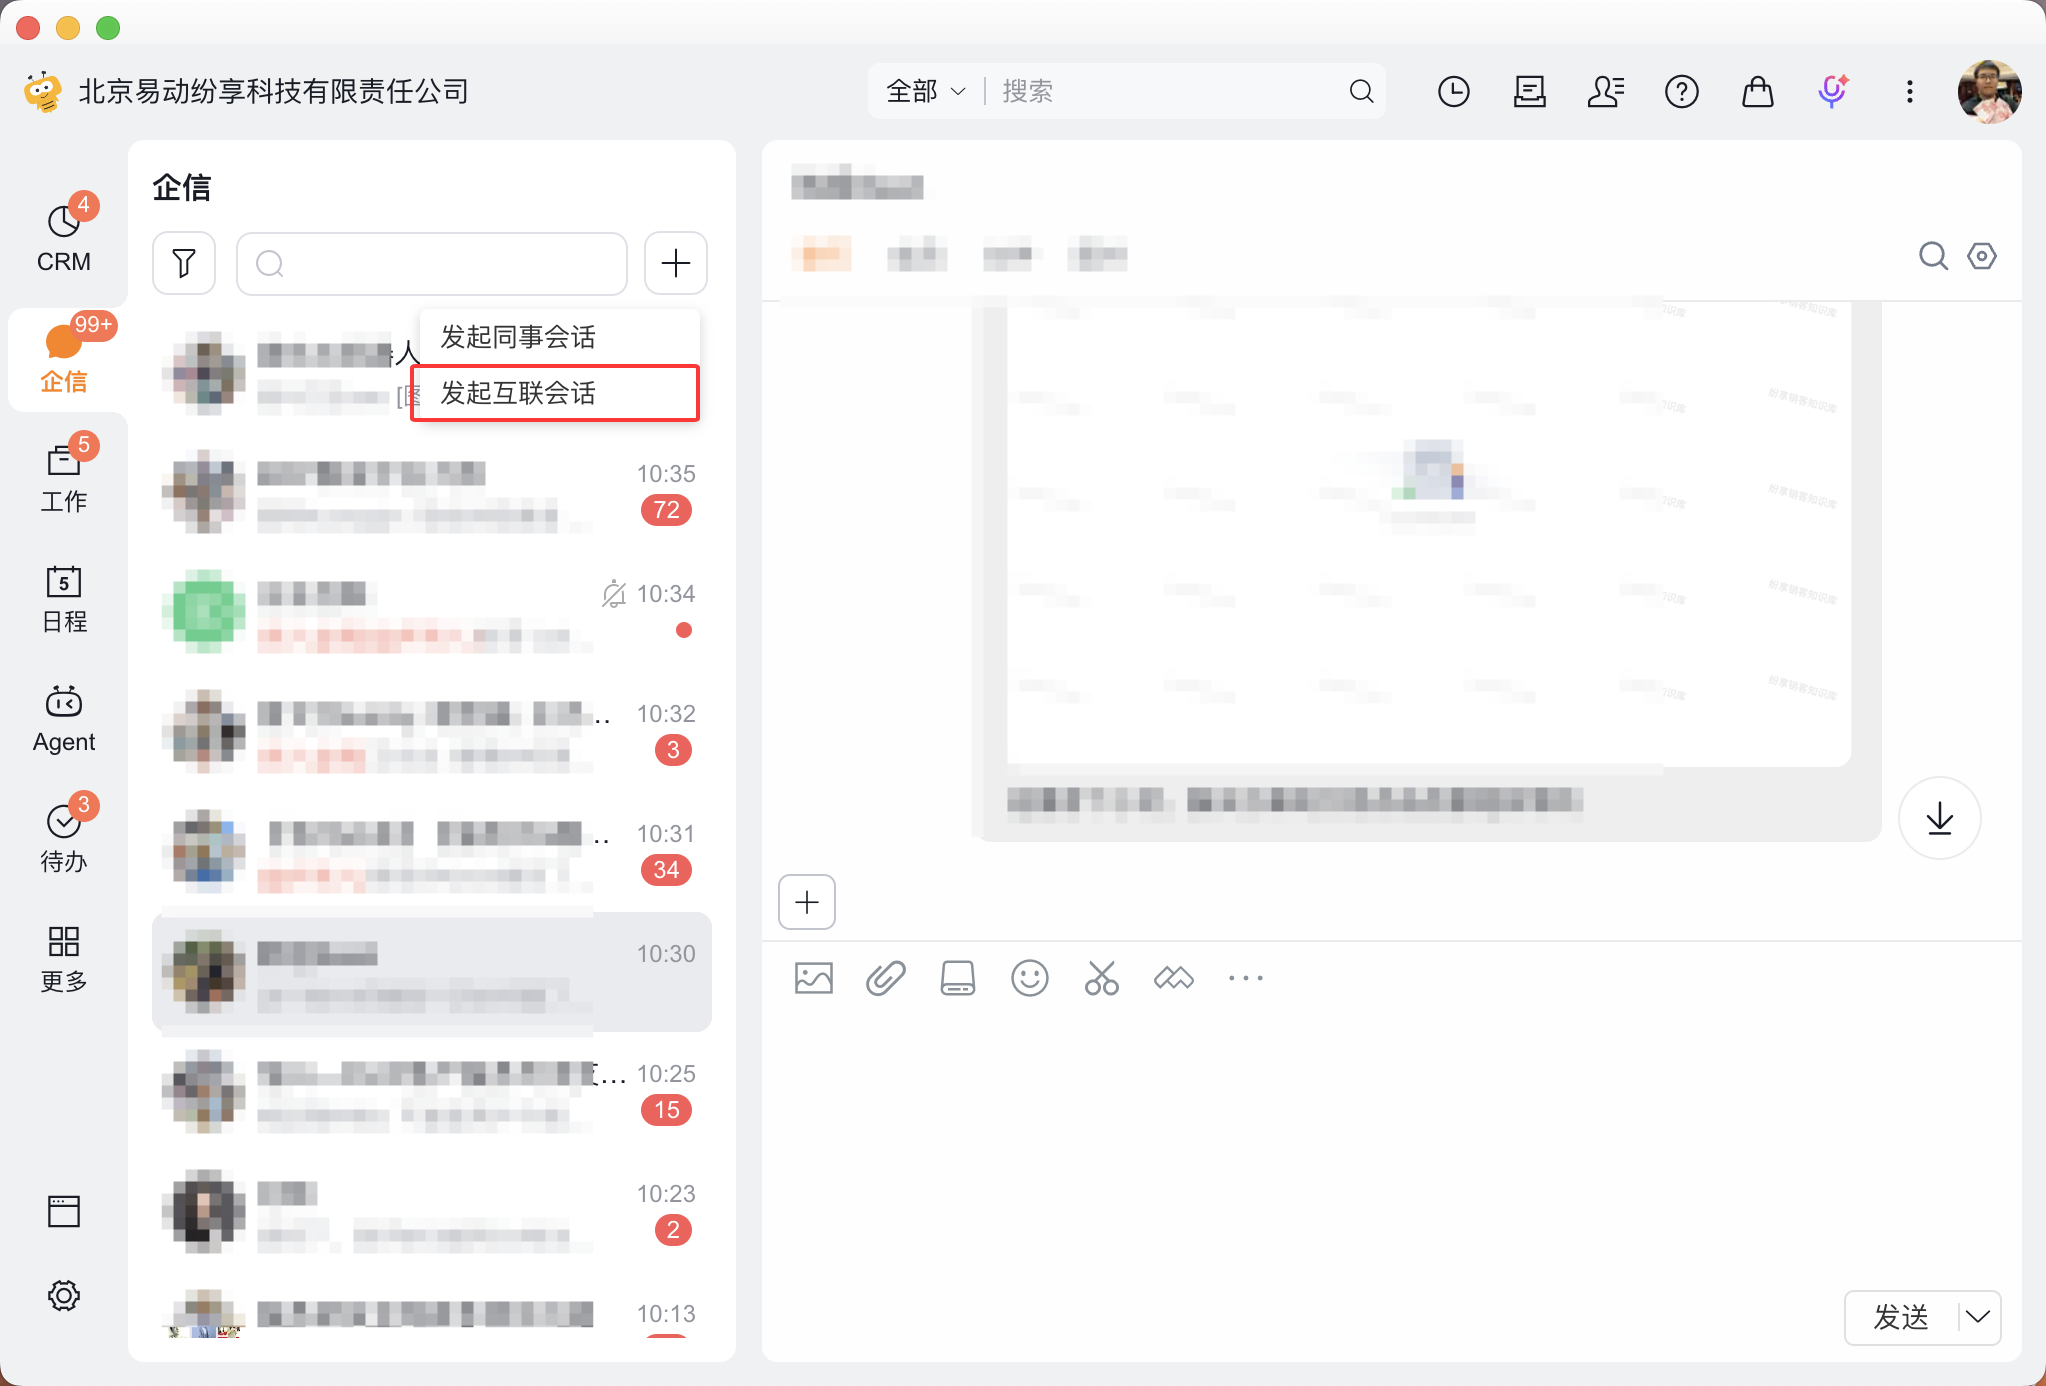Click the plus button to start a conversation
This screenshot has height=1386, width=2046.
tap(676, 263)
